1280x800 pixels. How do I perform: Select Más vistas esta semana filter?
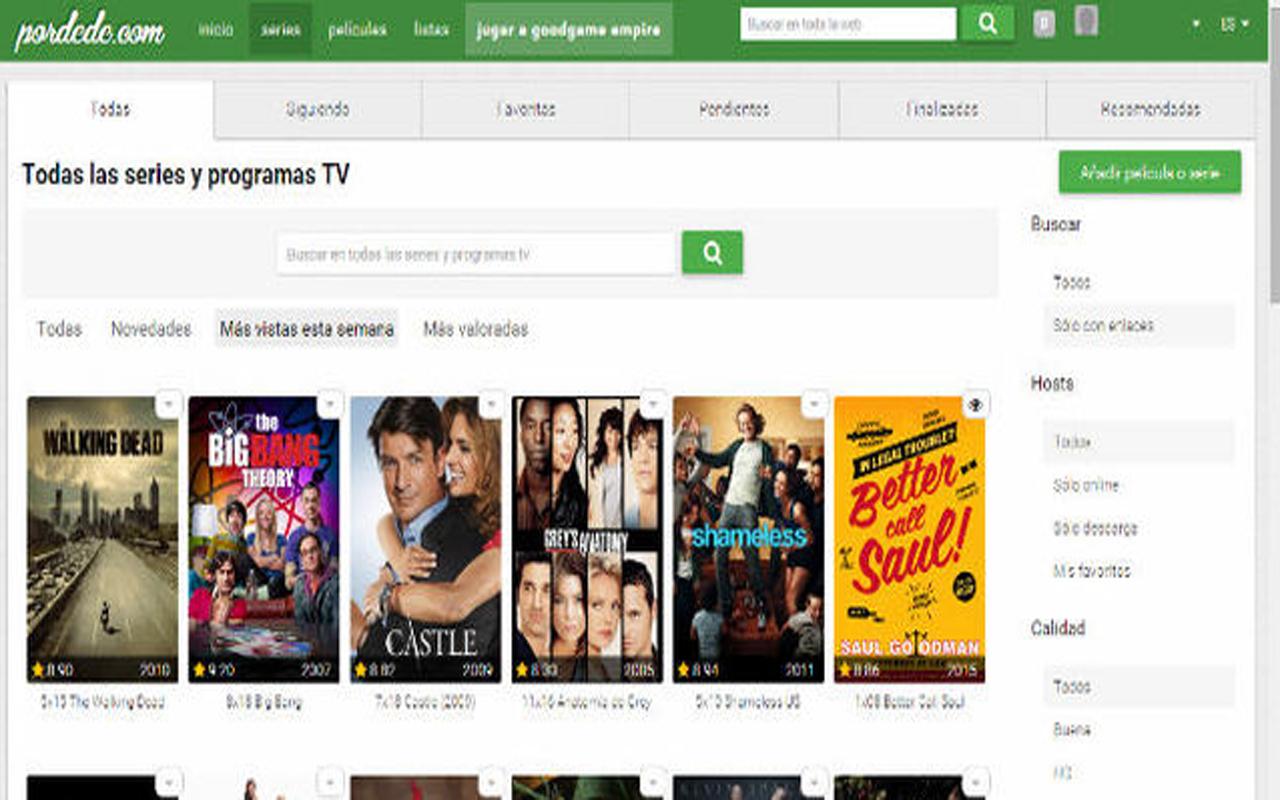point(307,329)
